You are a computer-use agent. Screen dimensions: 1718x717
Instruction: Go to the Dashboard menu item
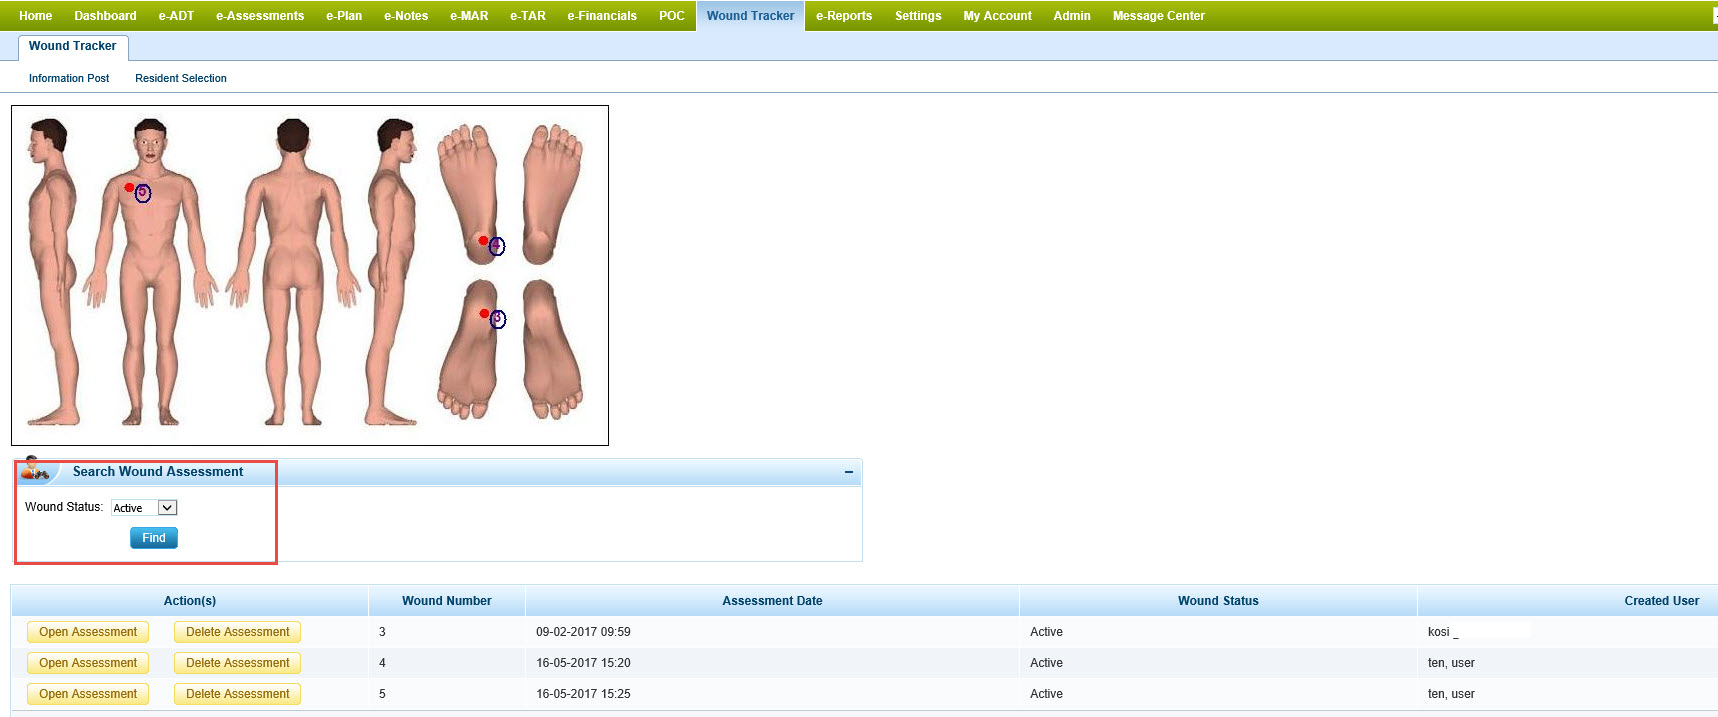pyautogui.click(x=105, y=16)
